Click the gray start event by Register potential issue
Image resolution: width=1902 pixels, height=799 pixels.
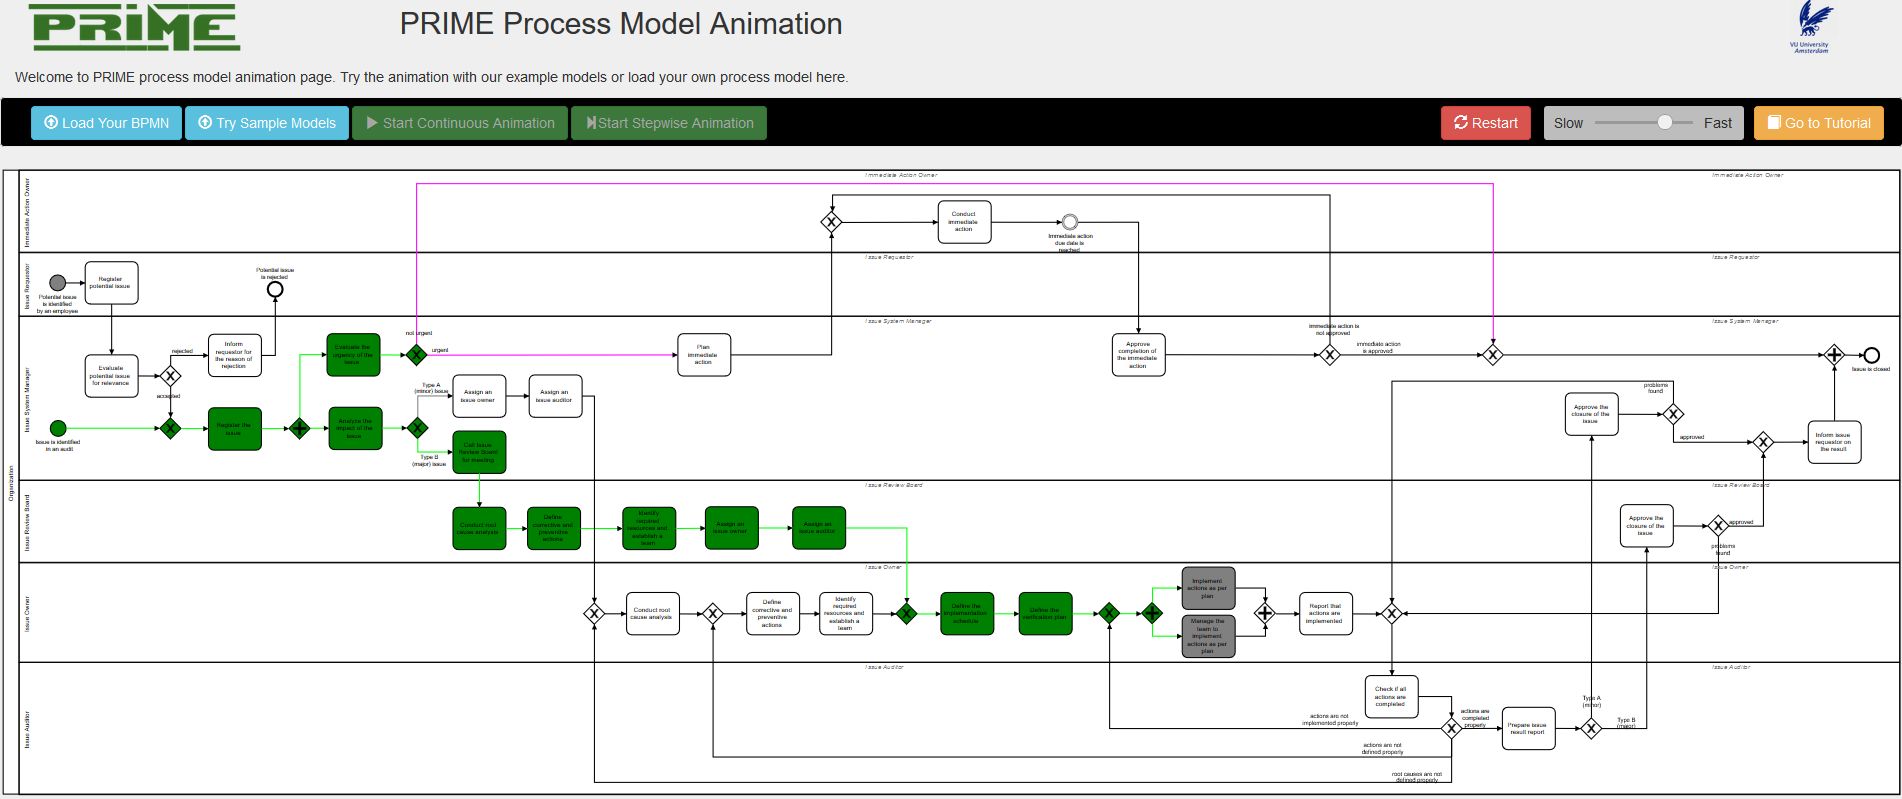[x=58, y=283]
